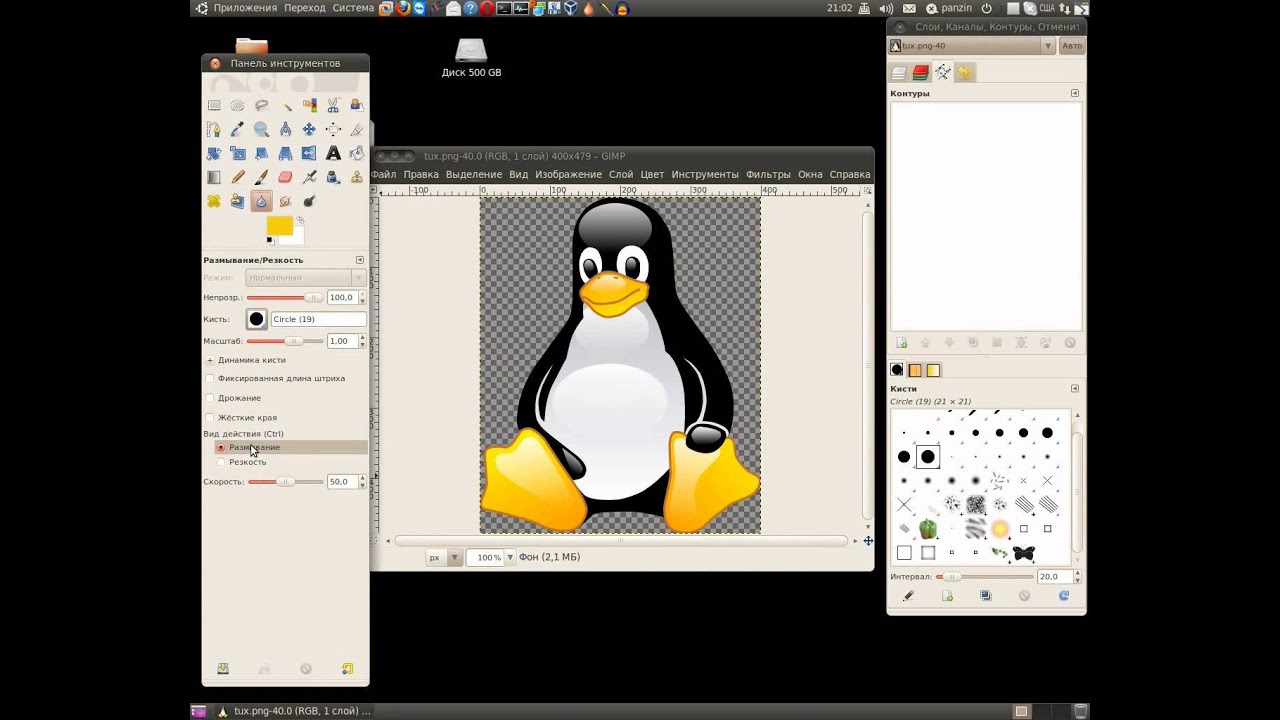Click the Авто button
1280x720 pixels.
[1072, 45]
